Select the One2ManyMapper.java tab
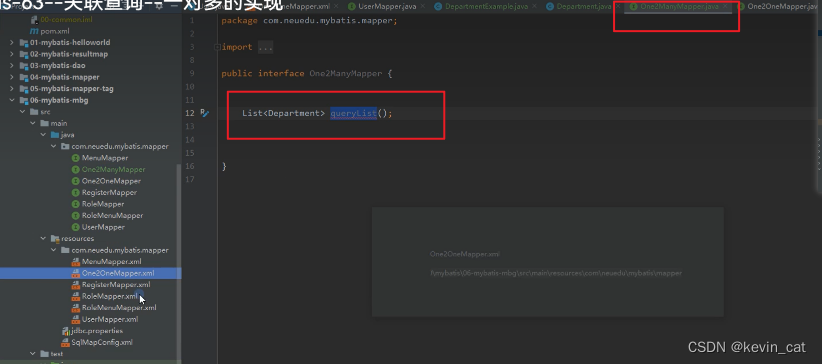This screenshot has height=364, width=822. [679, 7]
